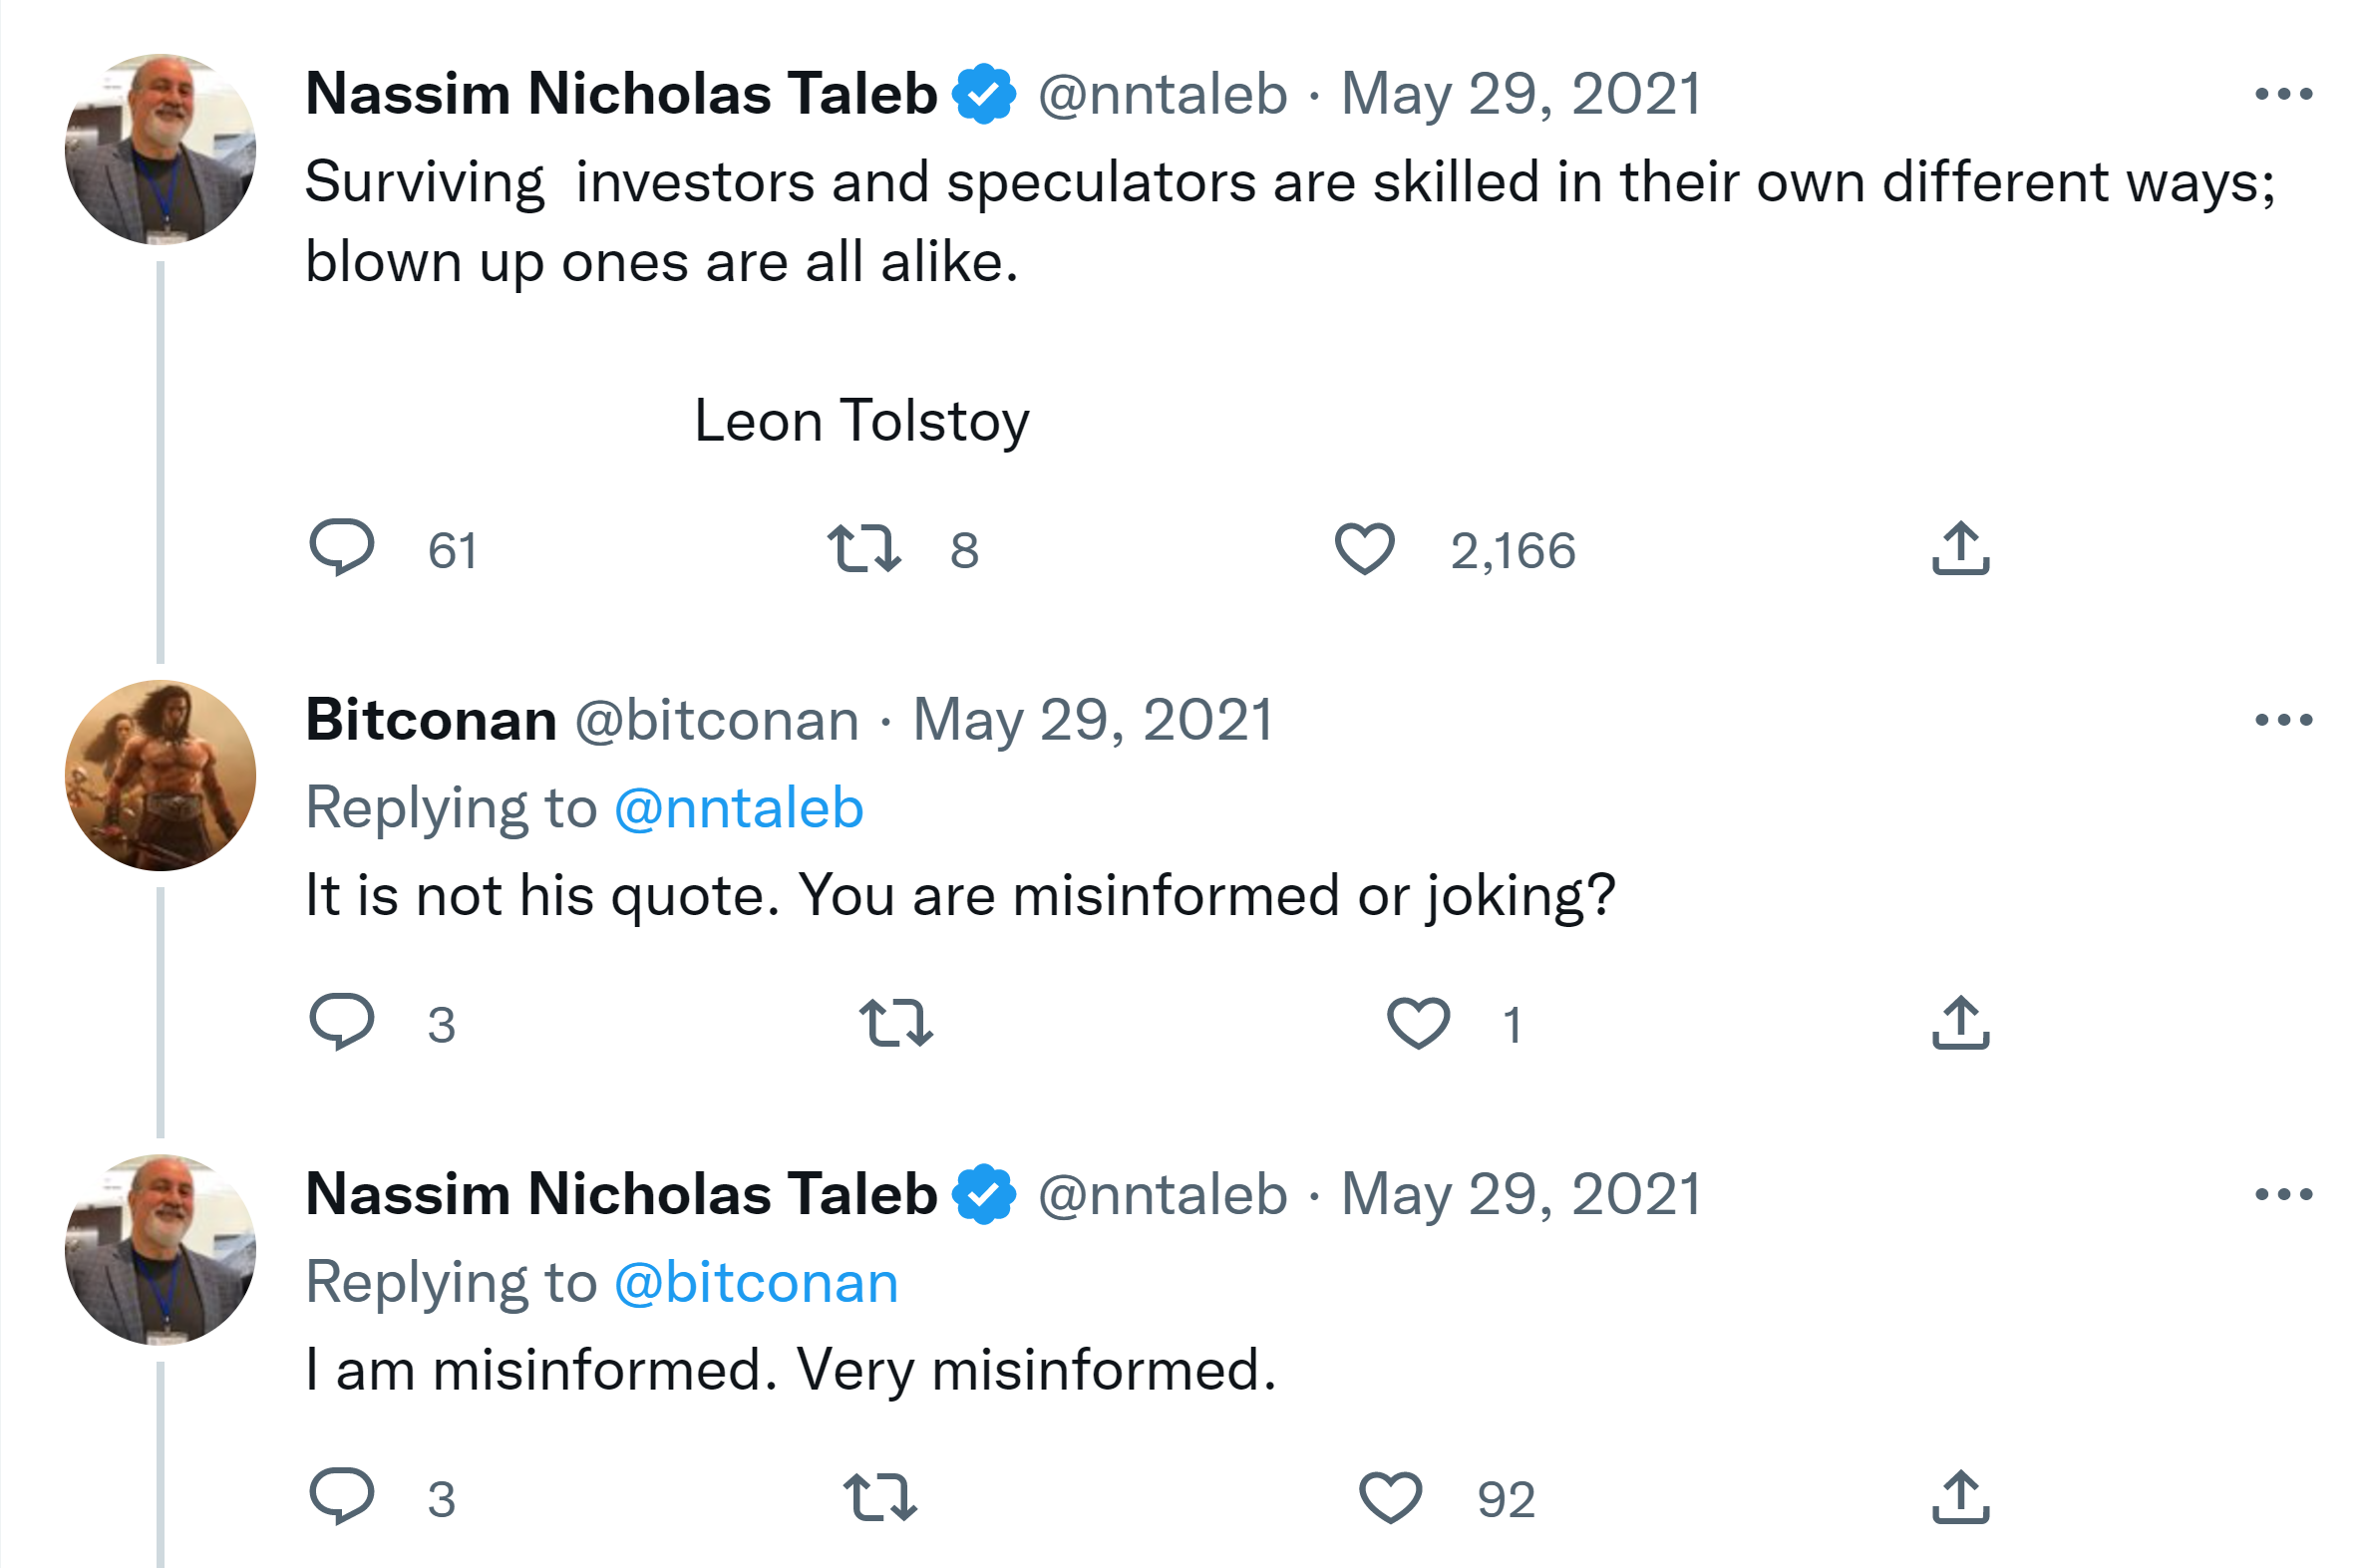Open the @bitconan mention link in Taleb's reply
Image resolution: width=2366 pixels, height=1568 pixels.
coord(756,1282)
